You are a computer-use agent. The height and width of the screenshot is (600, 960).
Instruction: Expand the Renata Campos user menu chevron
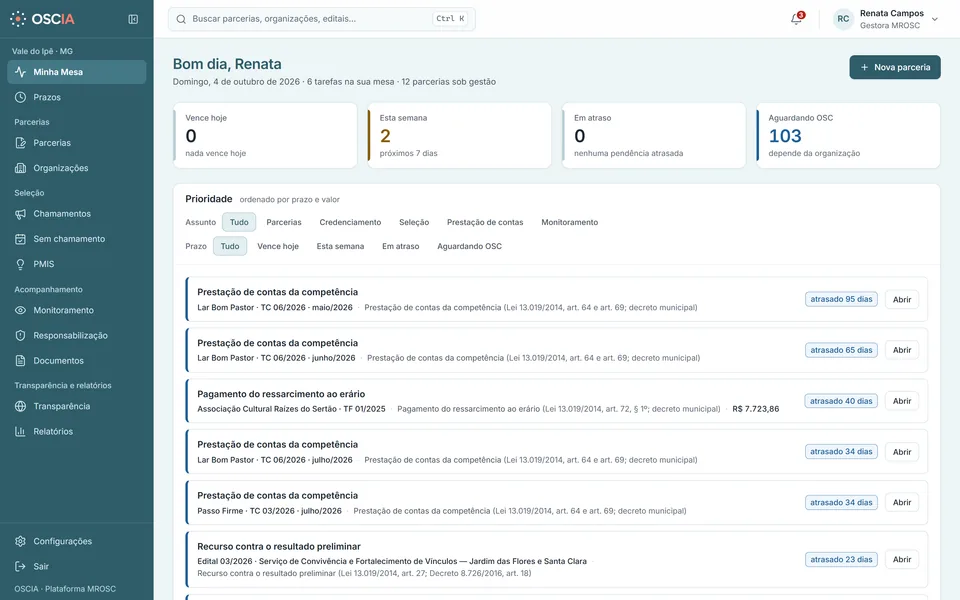click(x=935, y=19)
